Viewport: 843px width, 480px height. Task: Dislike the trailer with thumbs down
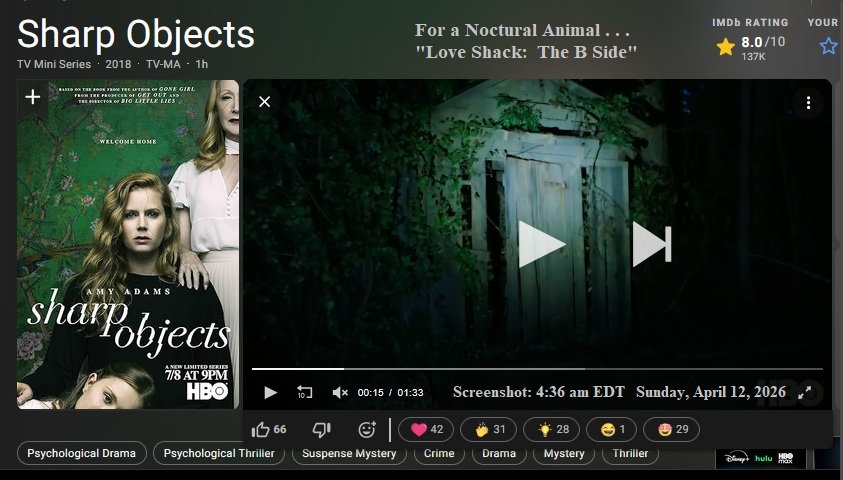[322, 429]
